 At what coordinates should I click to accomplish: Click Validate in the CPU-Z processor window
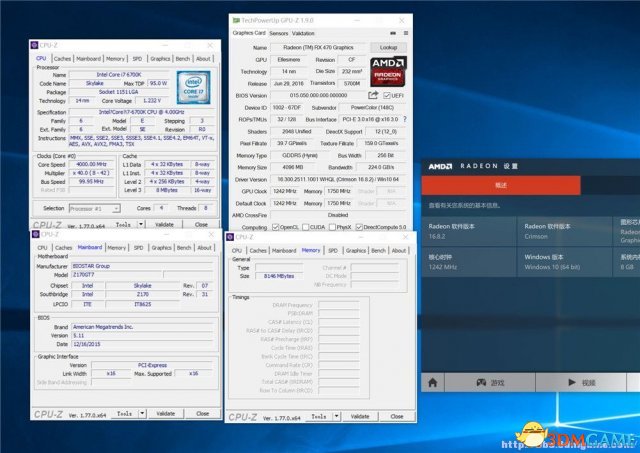tap(164, 224)
